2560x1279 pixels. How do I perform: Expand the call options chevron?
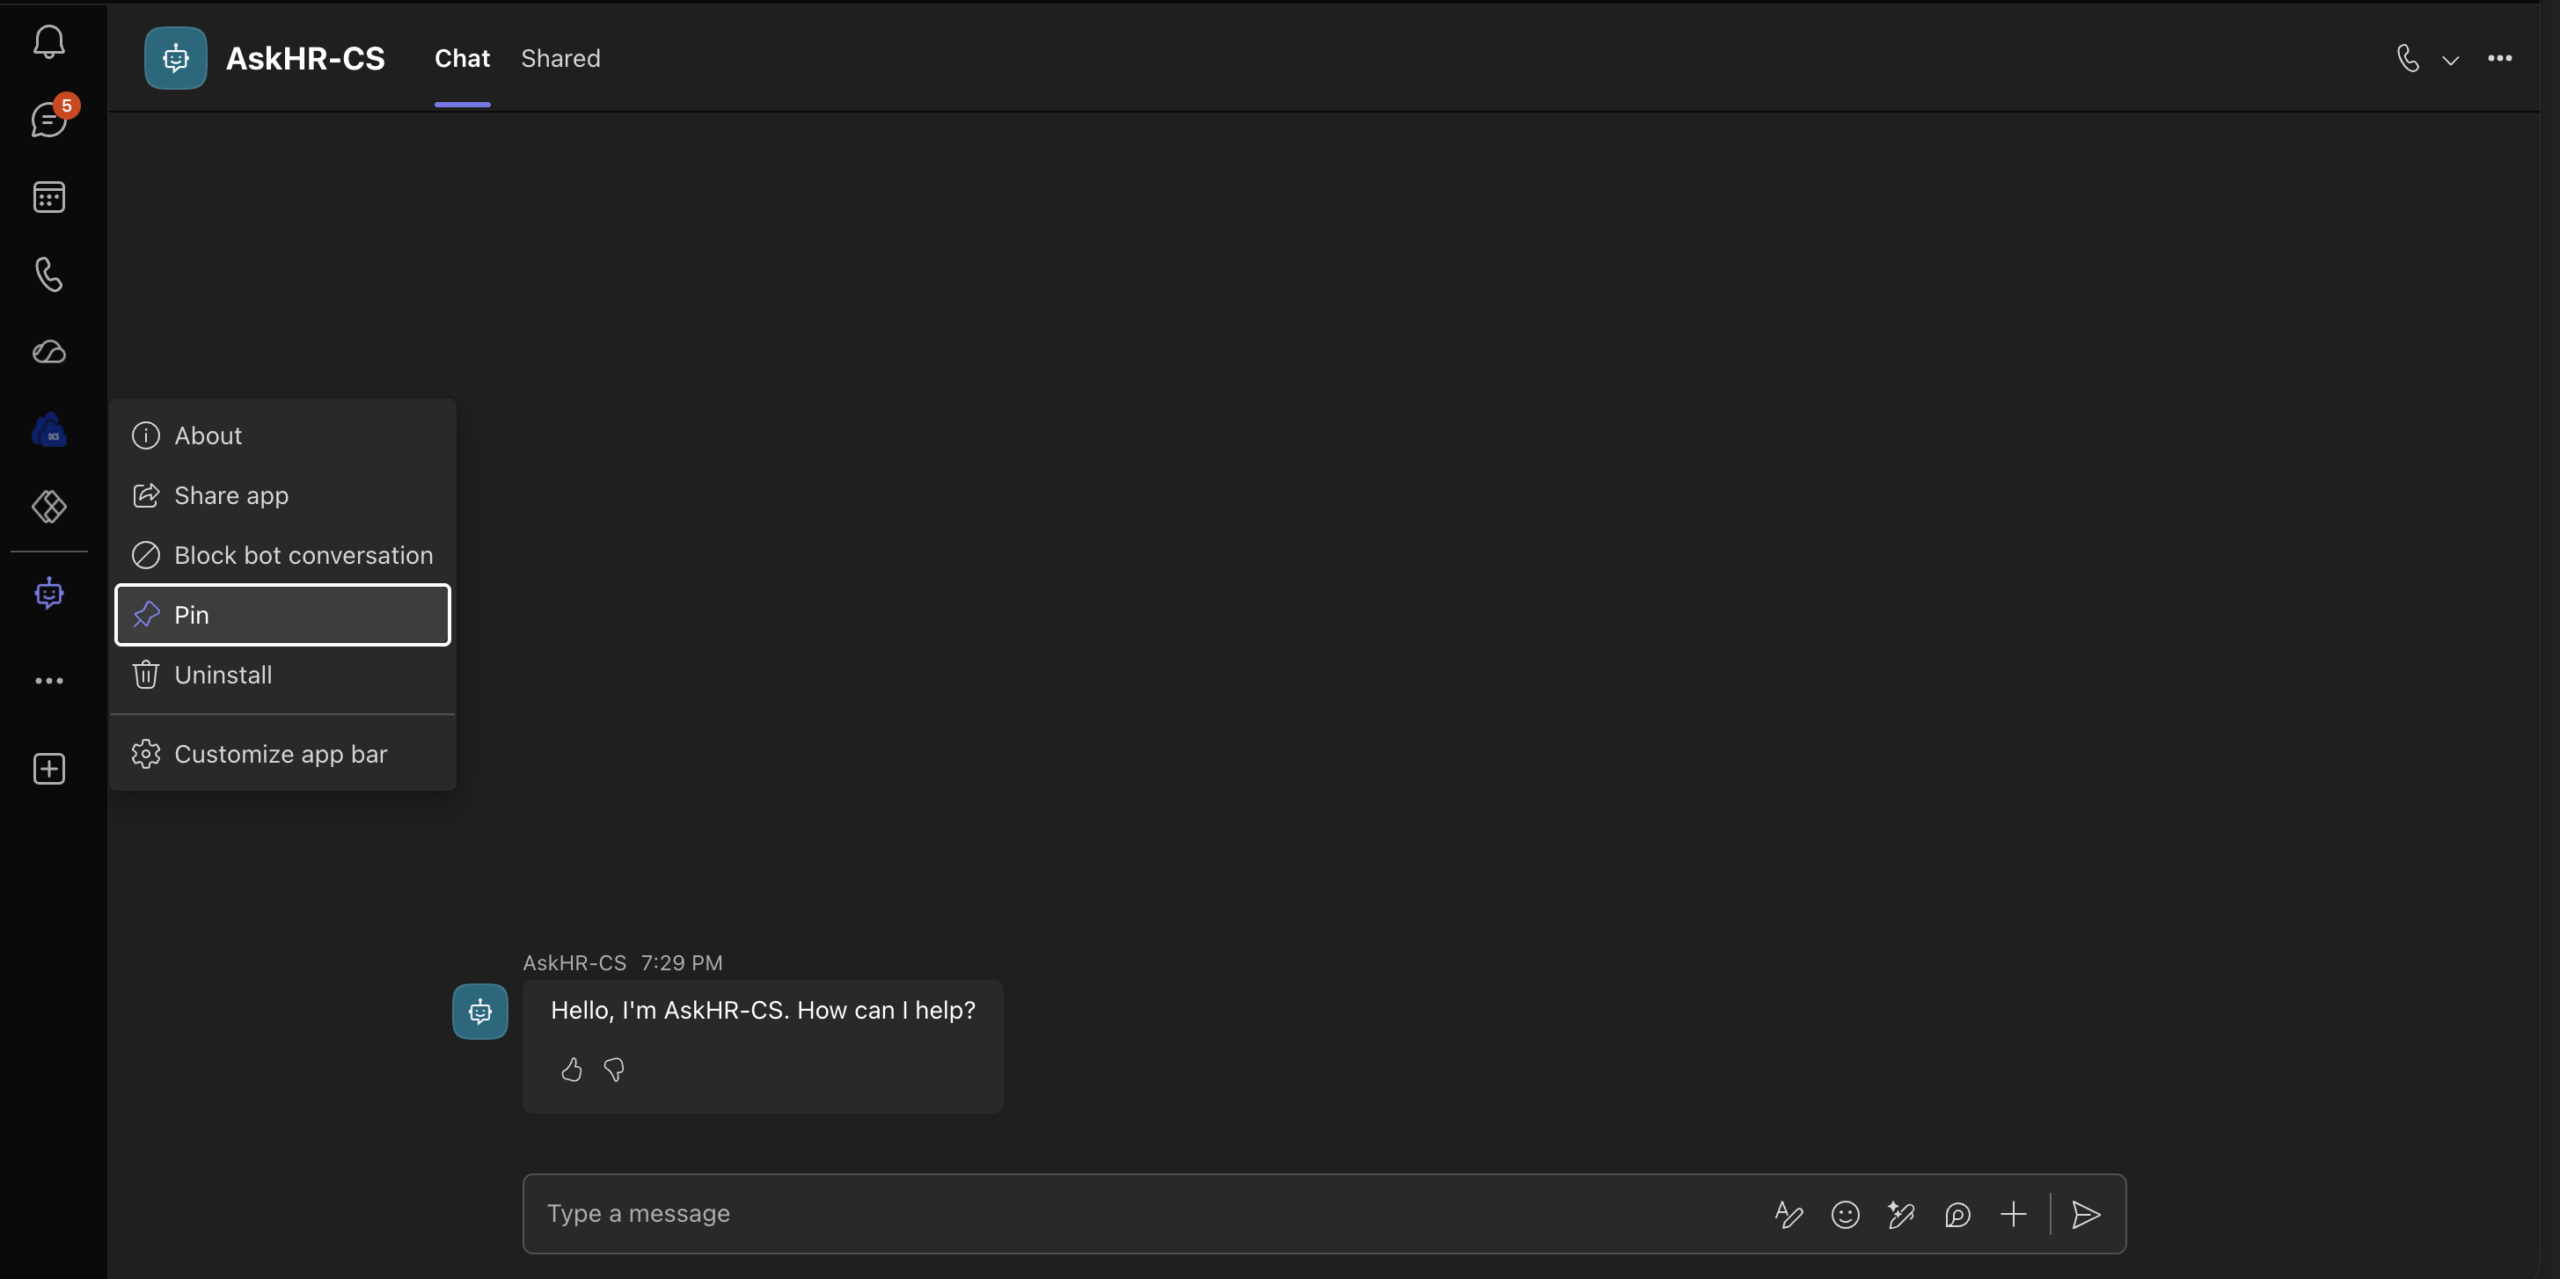point(2451,59)
